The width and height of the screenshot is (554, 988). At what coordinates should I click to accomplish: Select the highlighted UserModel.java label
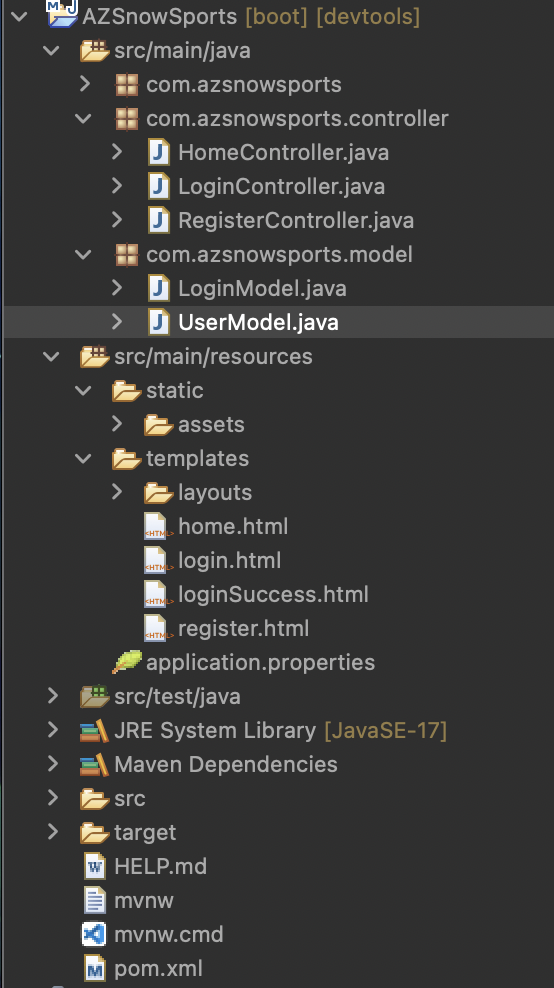tap(258, 323)
